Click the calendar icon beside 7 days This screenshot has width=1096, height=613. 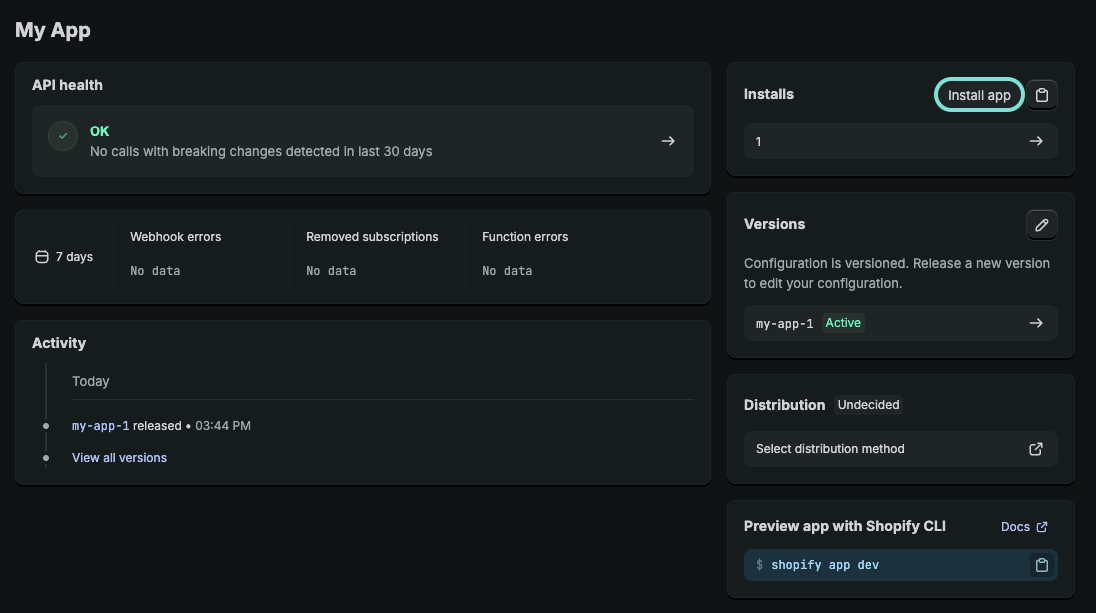42,257
